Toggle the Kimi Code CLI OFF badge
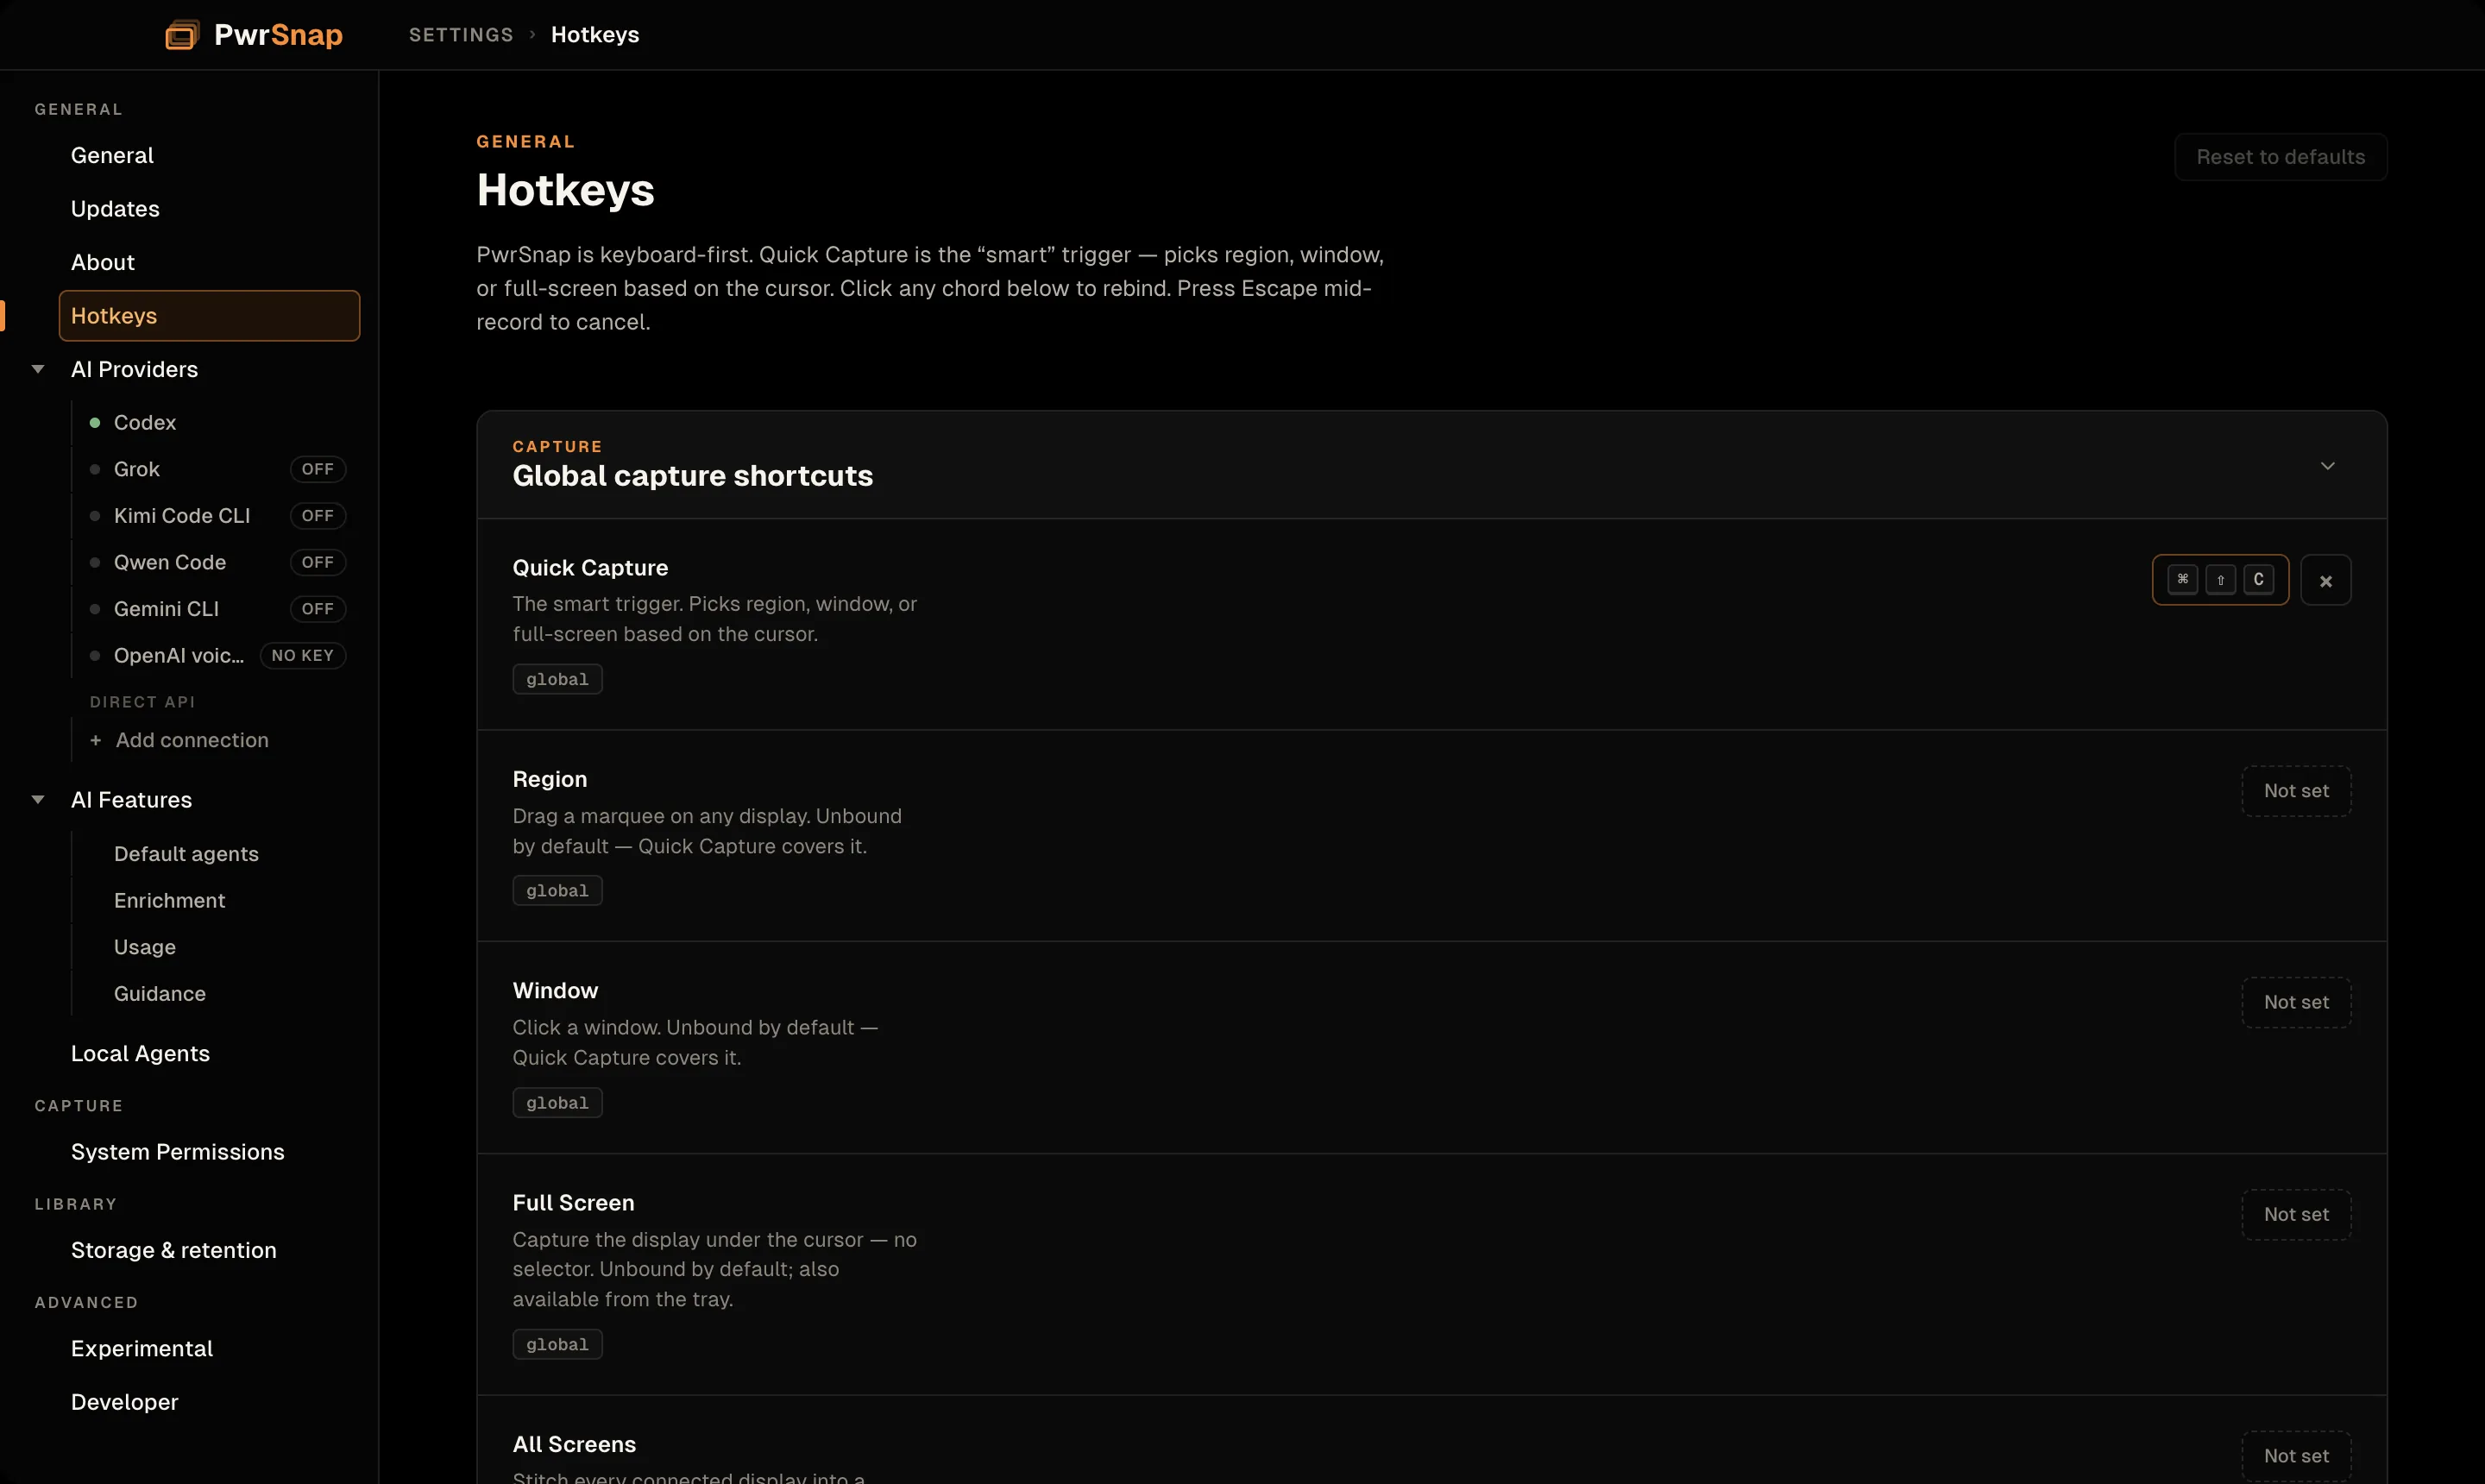Viewport: 2485px width, 1484px height. point(318,516)
